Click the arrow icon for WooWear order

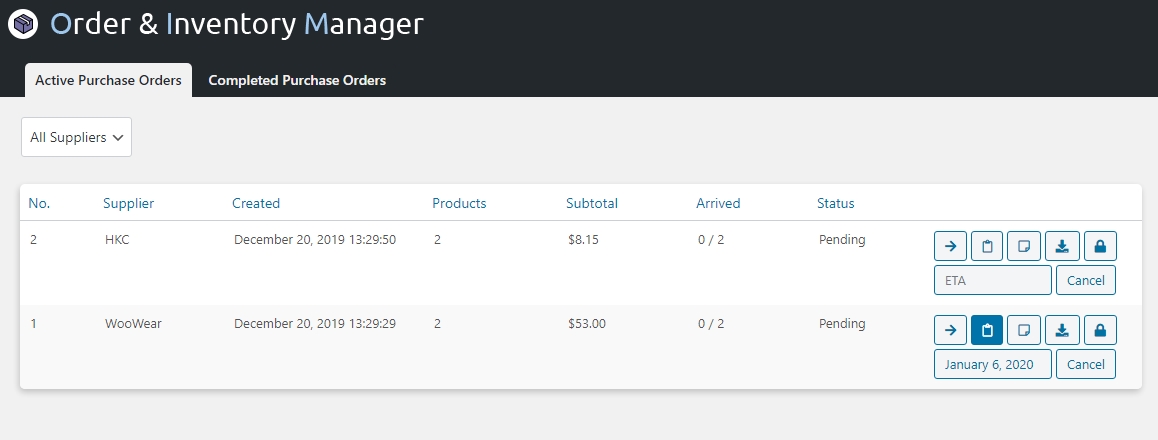point(950,330)
